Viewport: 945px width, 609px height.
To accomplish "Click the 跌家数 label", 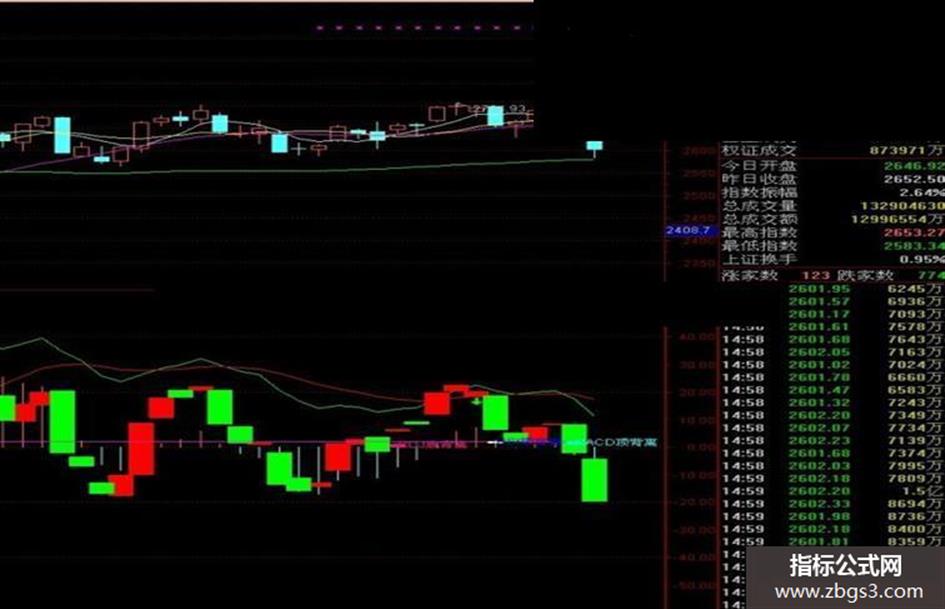I will [865, 276].
